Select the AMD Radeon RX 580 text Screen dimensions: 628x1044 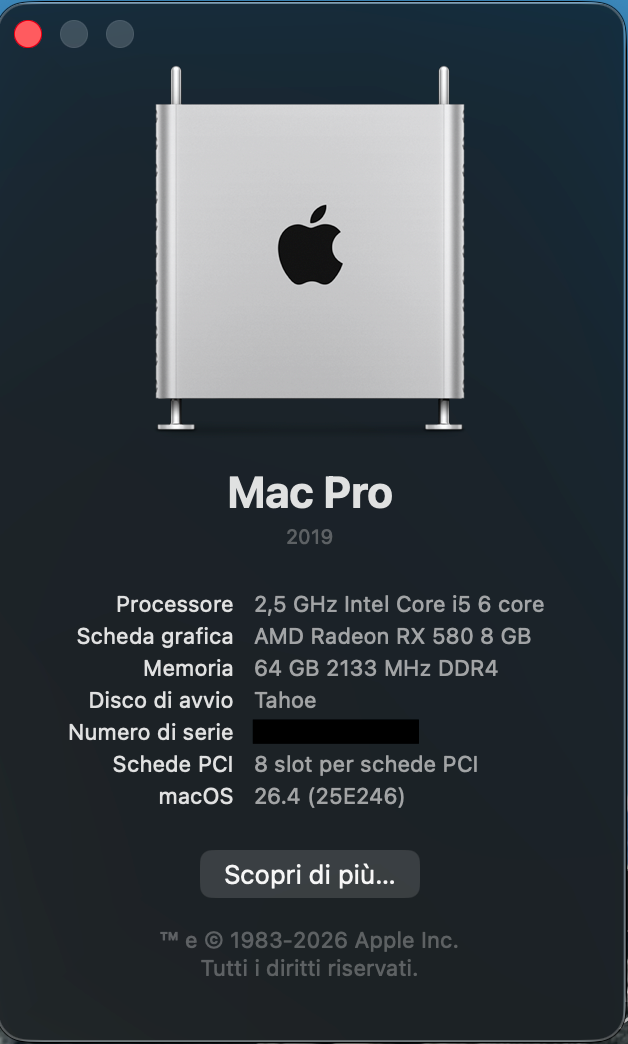coord(392,636)
